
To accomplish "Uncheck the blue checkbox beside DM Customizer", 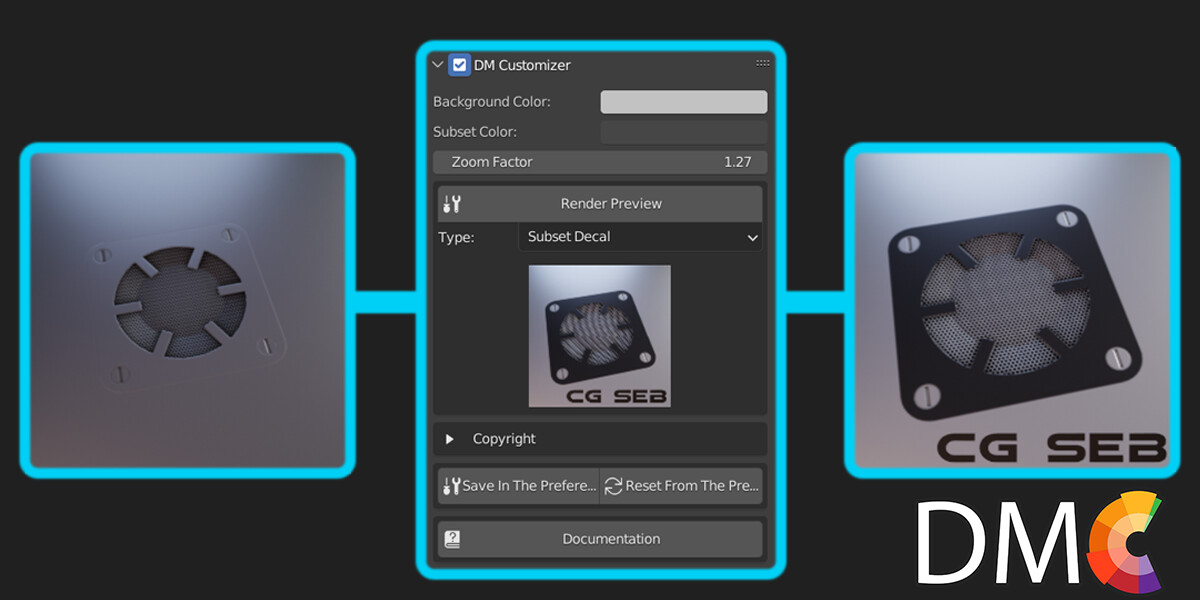I will click(x=459, y=64).
